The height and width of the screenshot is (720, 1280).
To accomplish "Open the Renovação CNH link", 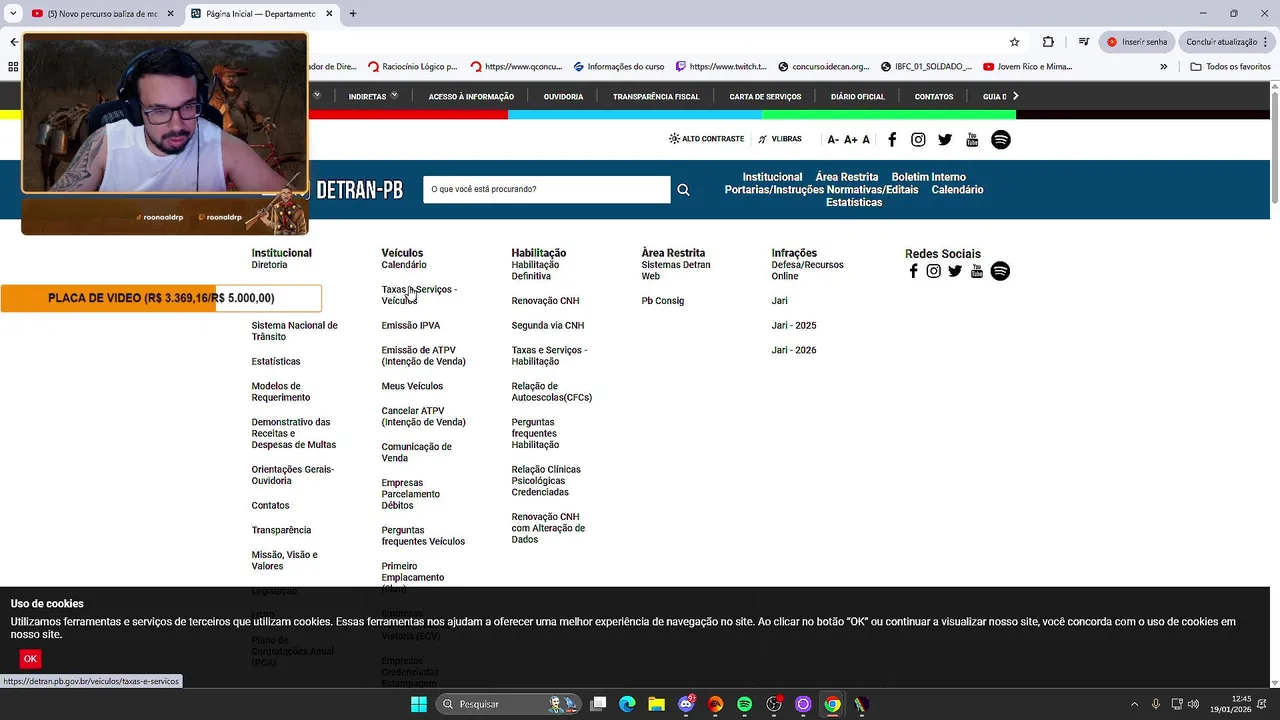I will tap(545, 301).
